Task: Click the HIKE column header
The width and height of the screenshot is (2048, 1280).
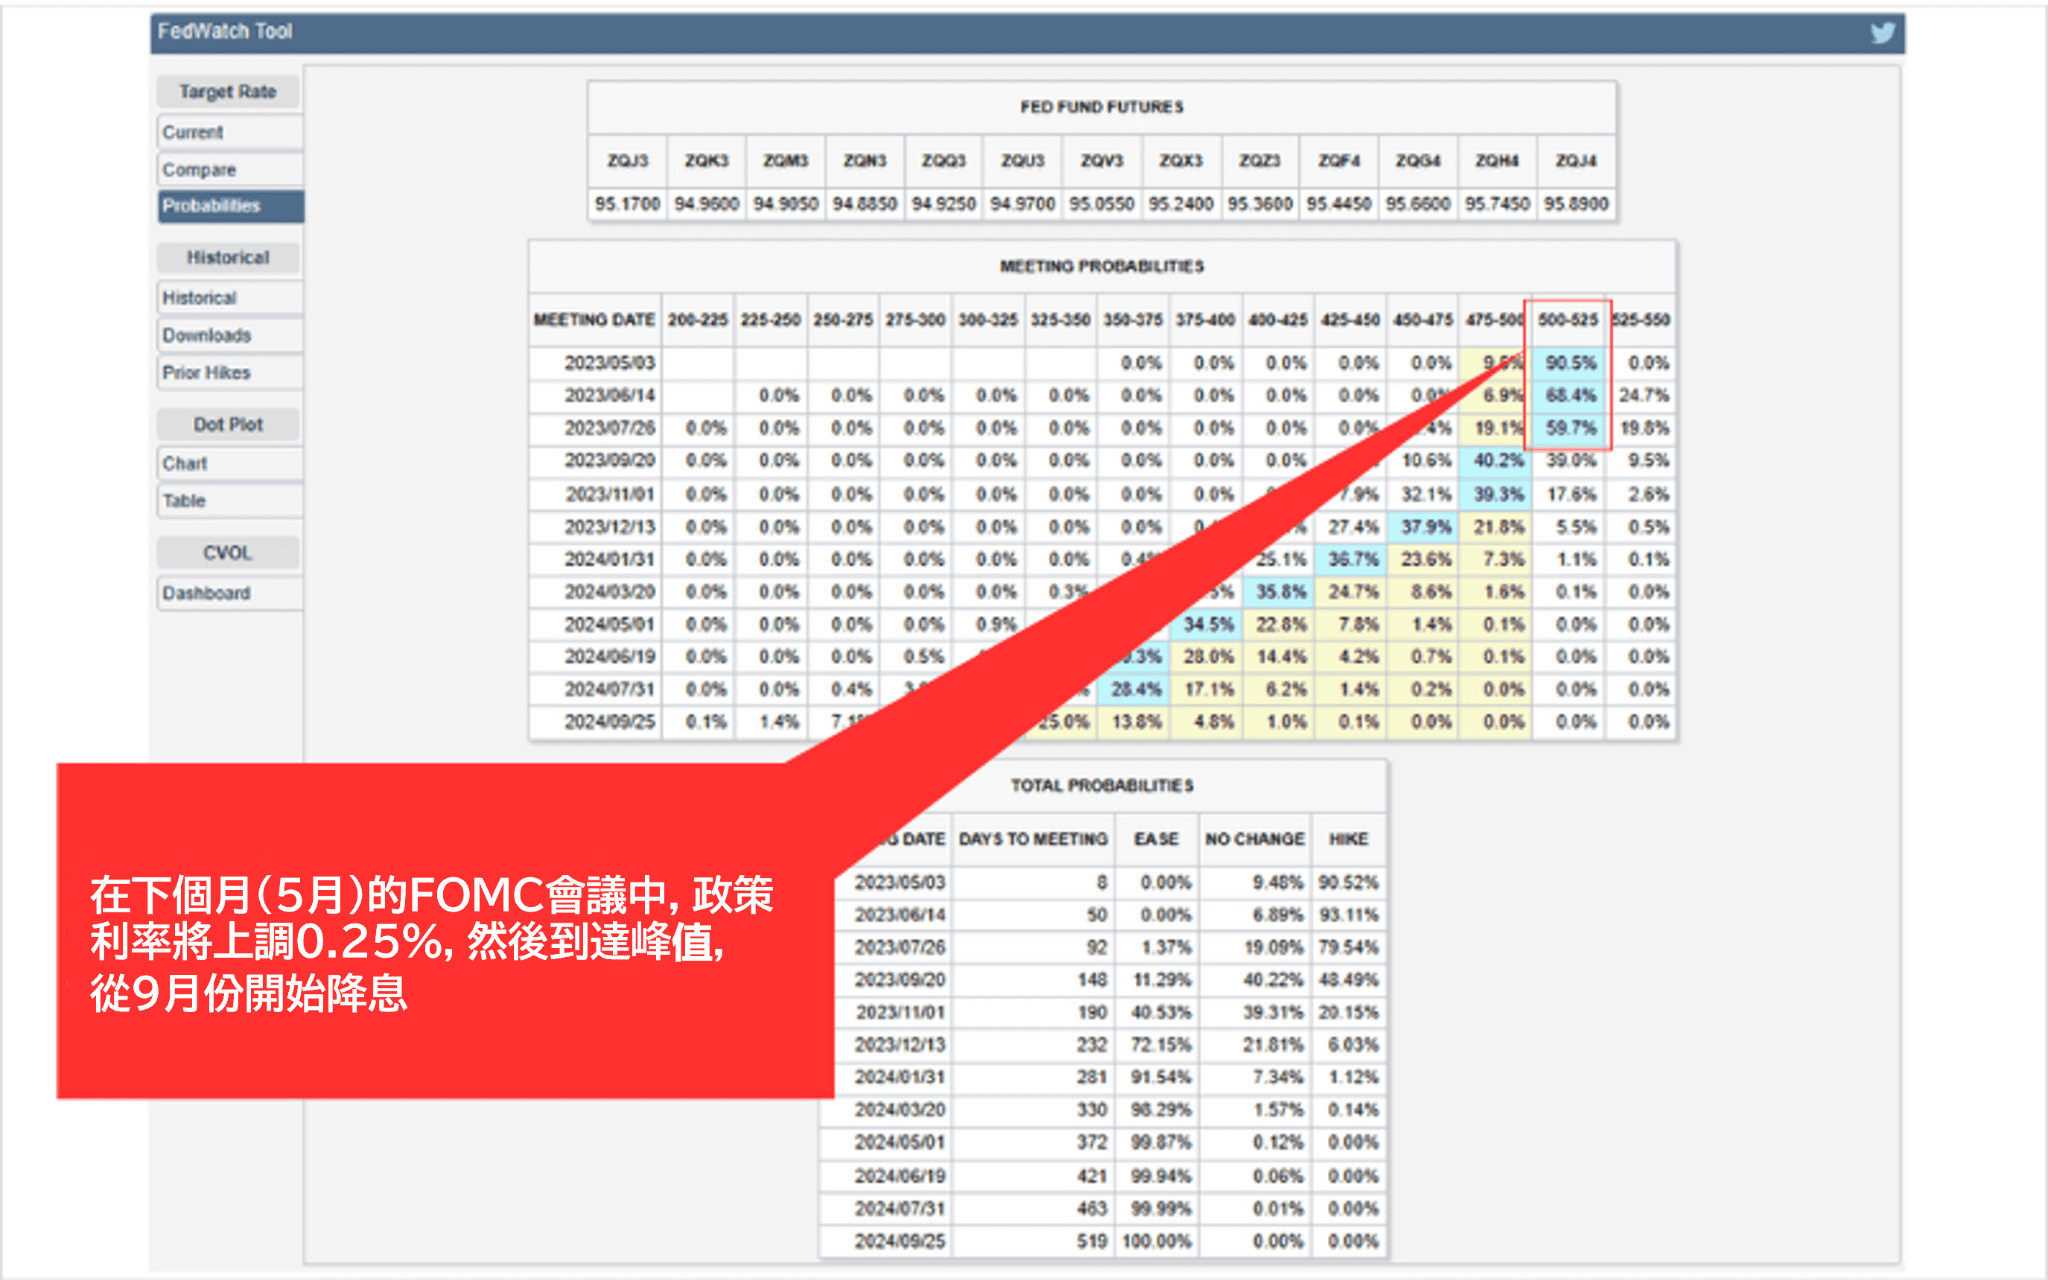Action: [x=1348, y=839]
